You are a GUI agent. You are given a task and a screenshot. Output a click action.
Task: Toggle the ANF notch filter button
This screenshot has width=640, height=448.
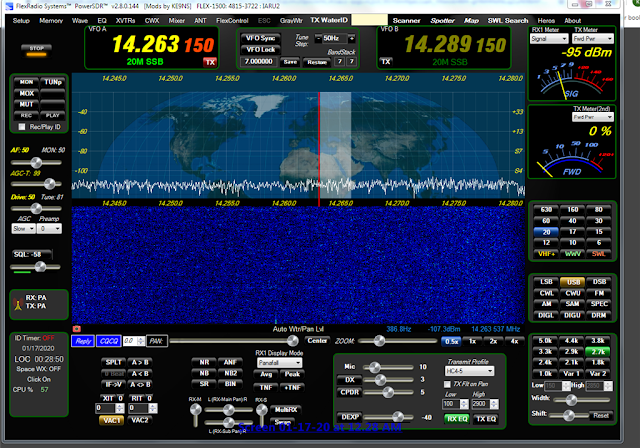[230, 362]
